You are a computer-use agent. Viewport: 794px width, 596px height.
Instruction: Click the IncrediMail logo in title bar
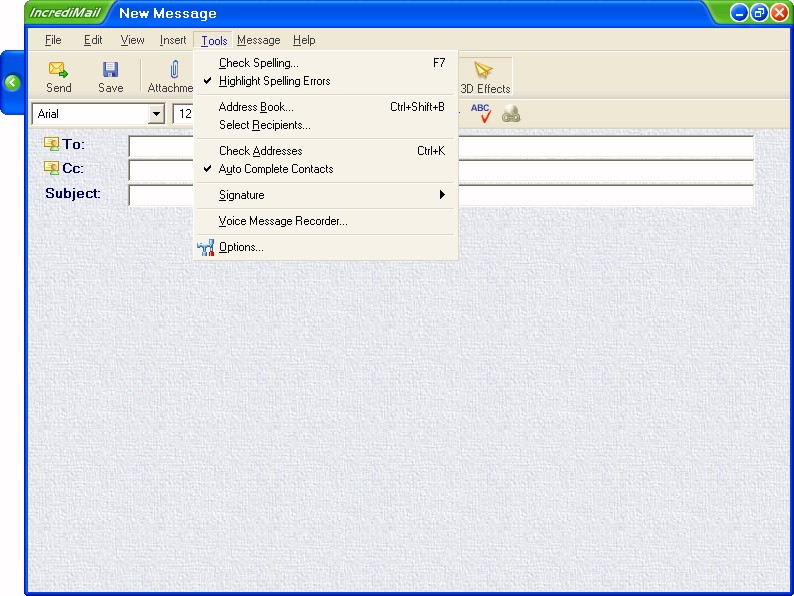(x=65, y=13)
